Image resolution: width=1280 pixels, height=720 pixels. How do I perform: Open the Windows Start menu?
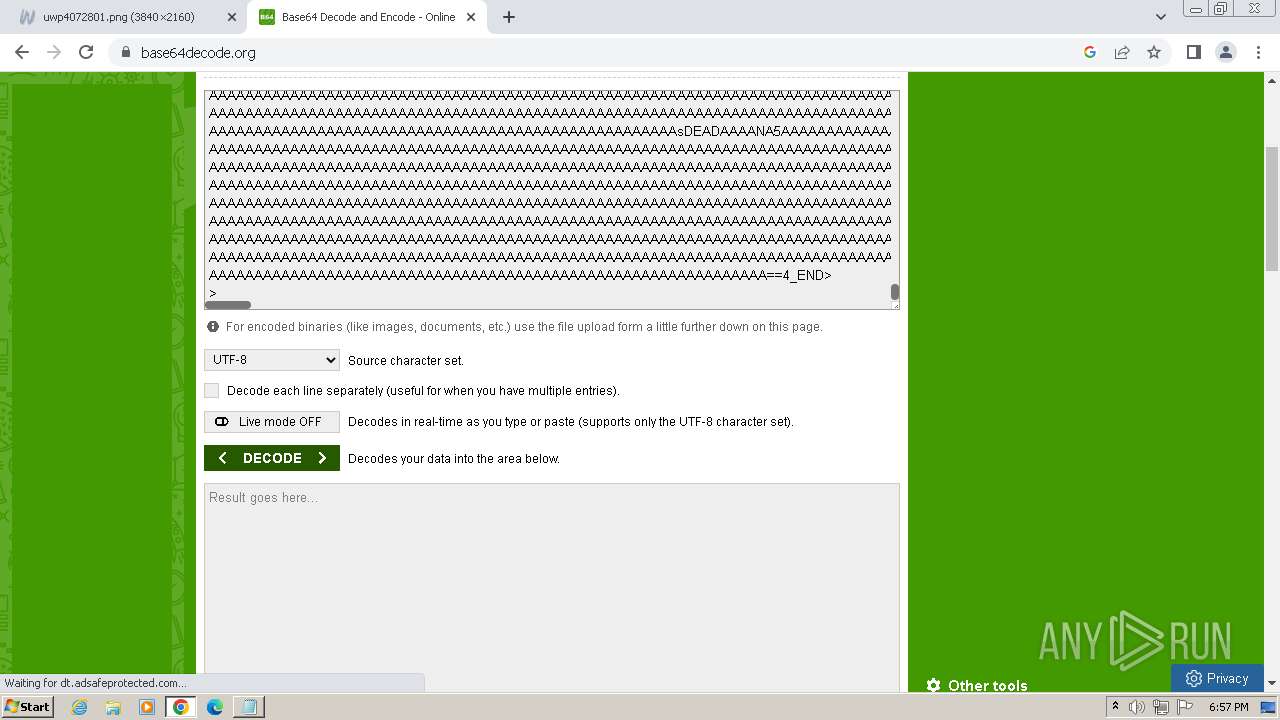tap(28, 706)
